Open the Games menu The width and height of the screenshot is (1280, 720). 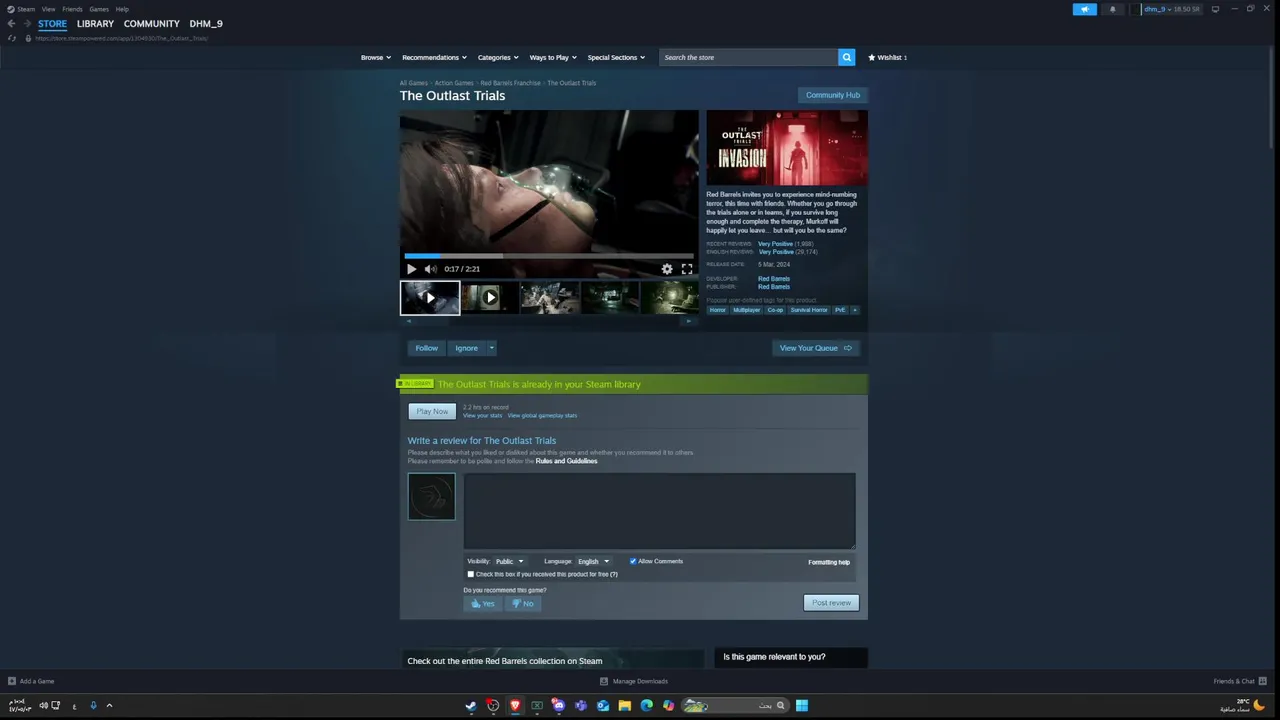99,9
